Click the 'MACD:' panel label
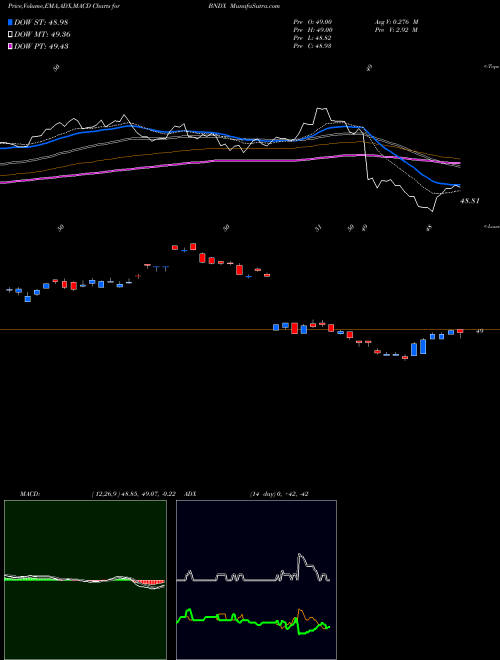The height and width of the screenshot is (660, 500). click(x=30, y=494)
